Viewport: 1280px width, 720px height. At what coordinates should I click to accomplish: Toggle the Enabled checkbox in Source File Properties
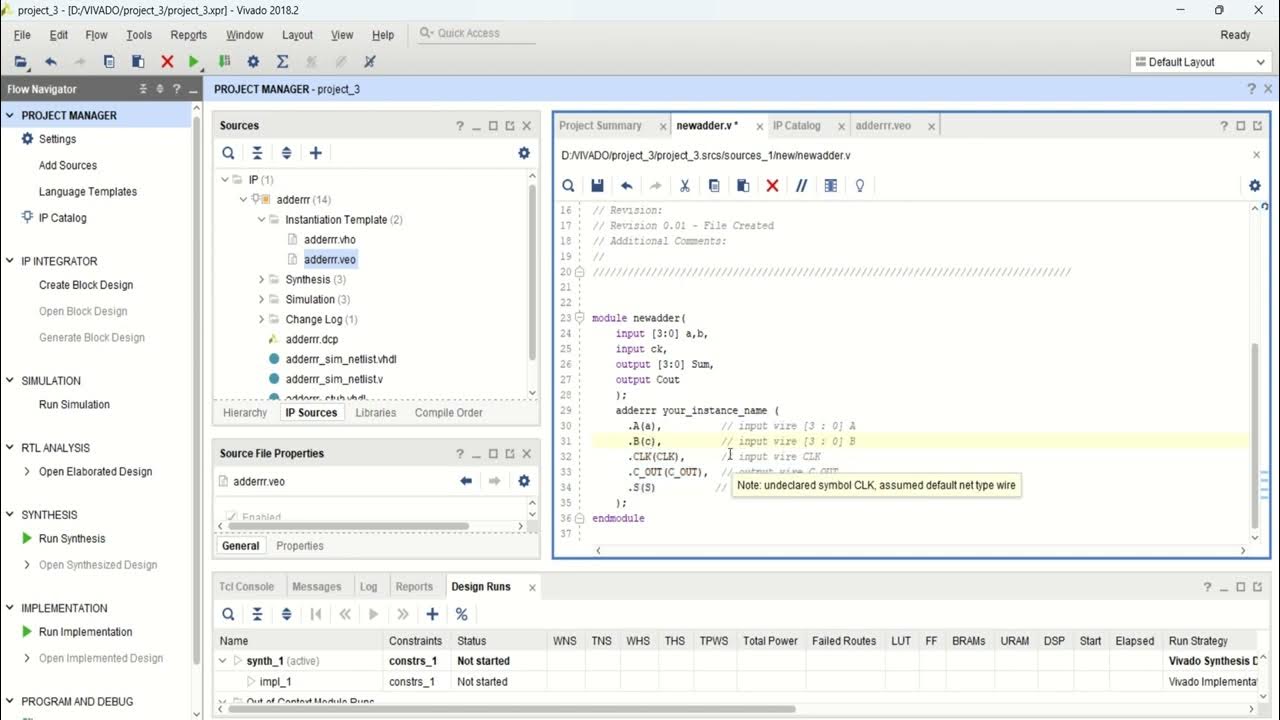click(232, 517)
